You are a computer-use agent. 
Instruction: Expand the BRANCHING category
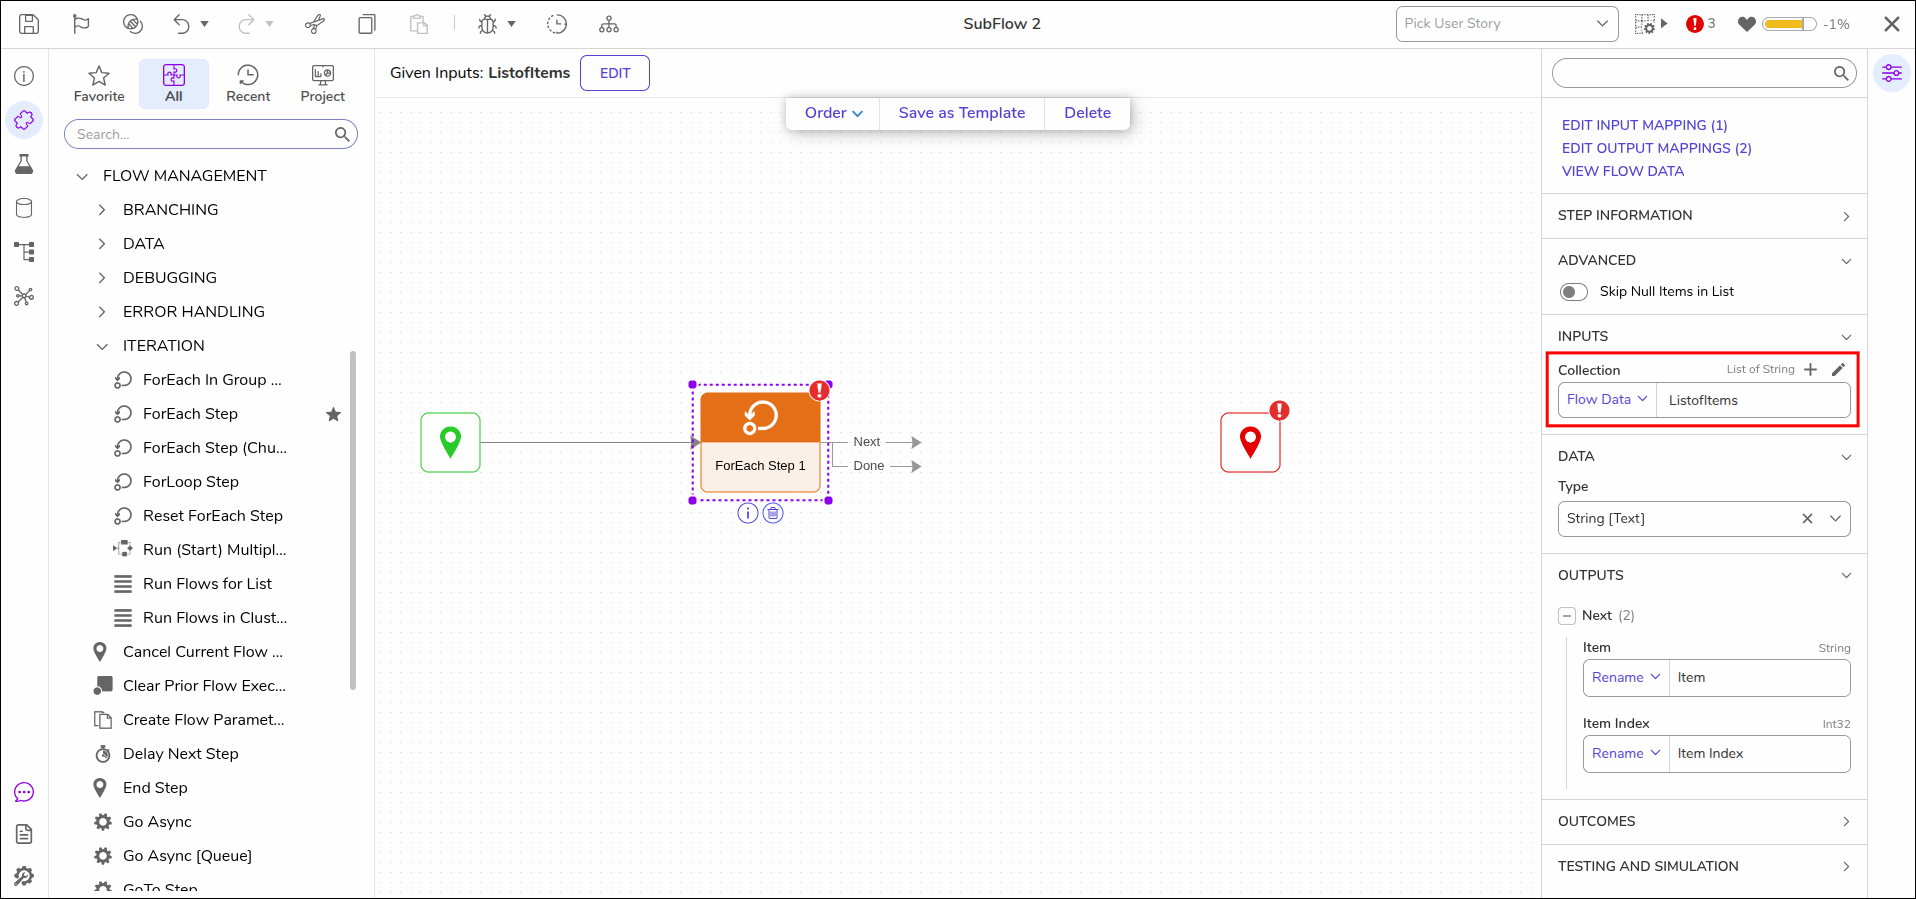102,210
